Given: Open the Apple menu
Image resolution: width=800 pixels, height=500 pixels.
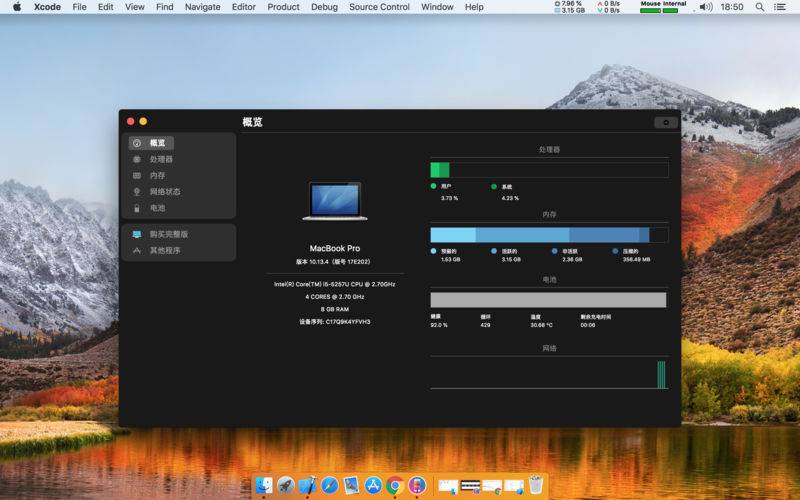Looking at the screenshot, I should [x=17, y=7].
